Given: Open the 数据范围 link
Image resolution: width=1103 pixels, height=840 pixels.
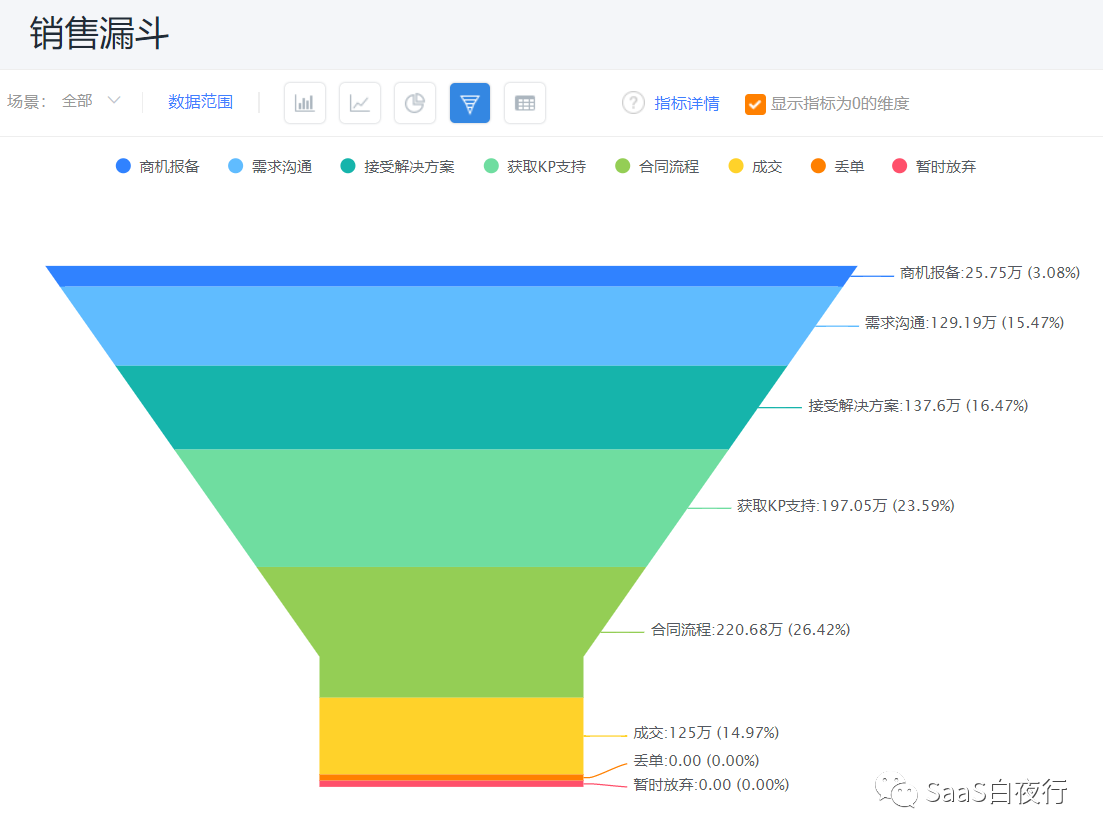Looking at the screenshot, I should [x=200, y=102].
